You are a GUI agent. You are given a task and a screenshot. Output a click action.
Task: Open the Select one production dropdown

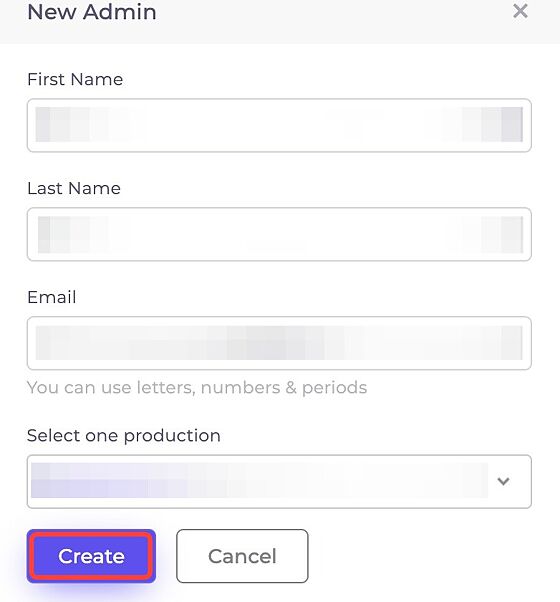tap(279, 481)
